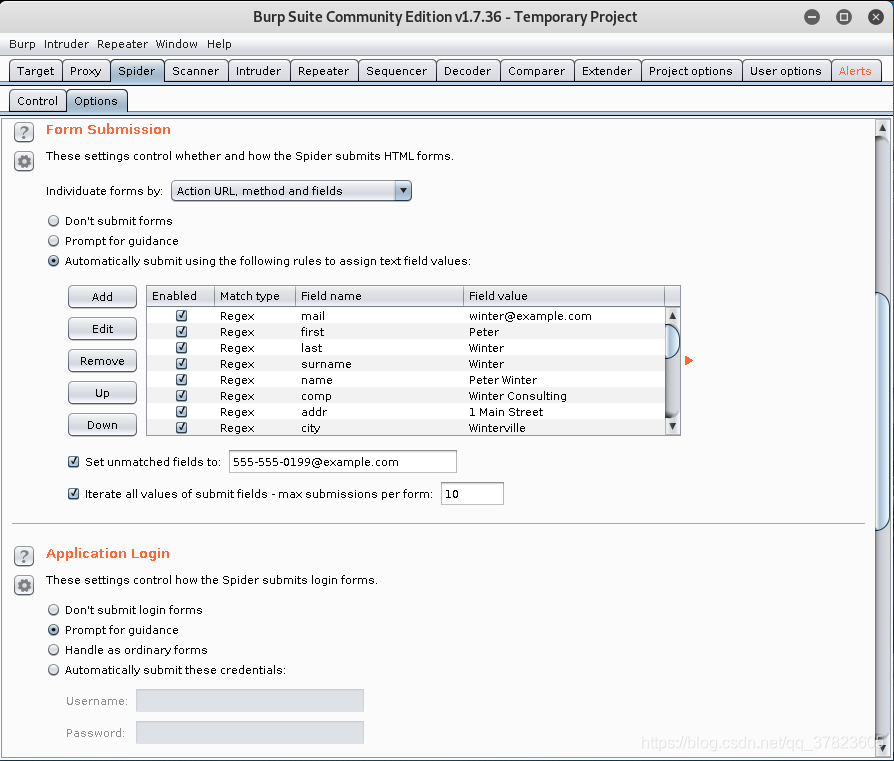Select Handle as ordinary forms radio
This screenshot has width=894, height=761.
pos(54,650)
